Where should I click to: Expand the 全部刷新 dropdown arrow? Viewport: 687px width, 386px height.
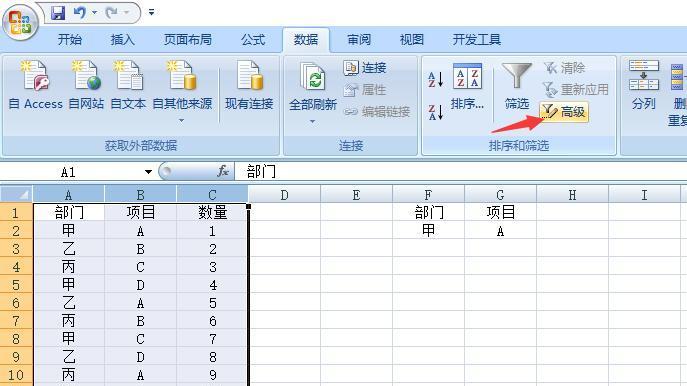(312, 121)
